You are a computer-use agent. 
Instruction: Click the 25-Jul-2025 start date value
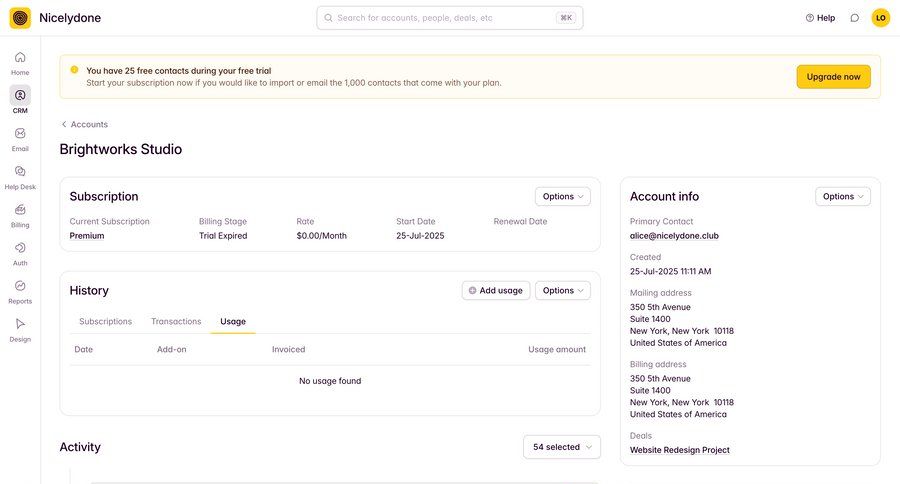420,235
